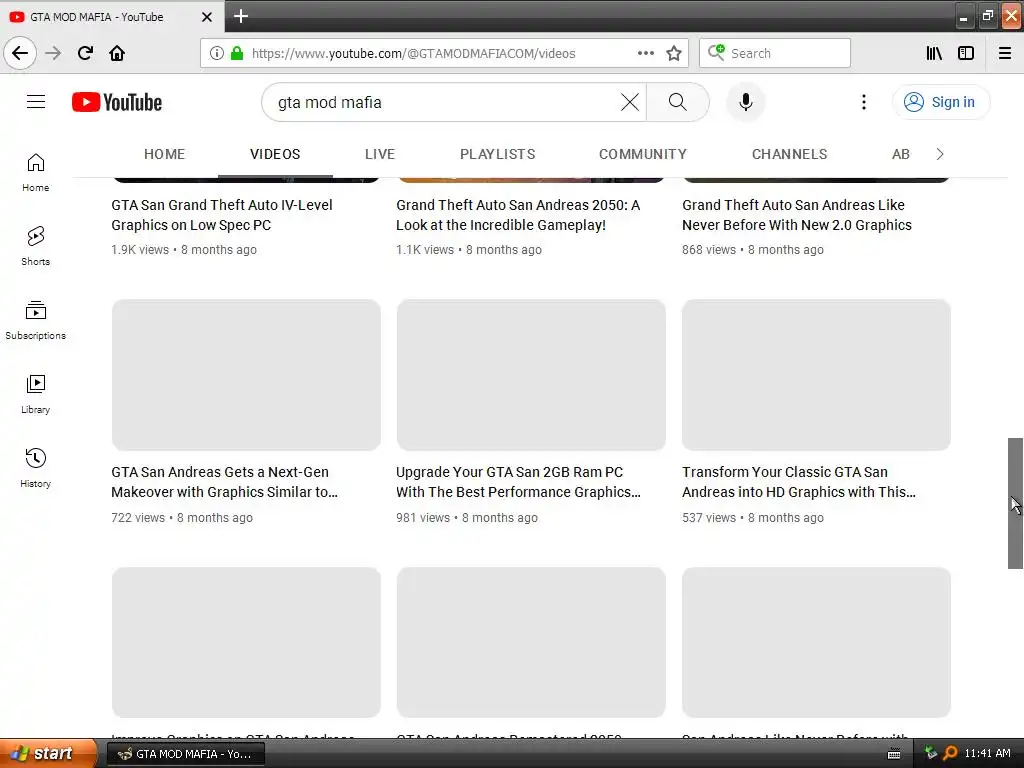Screen dimensions: 1024x768
Task: Click the YouTube logo
Action: pos(117,102)
